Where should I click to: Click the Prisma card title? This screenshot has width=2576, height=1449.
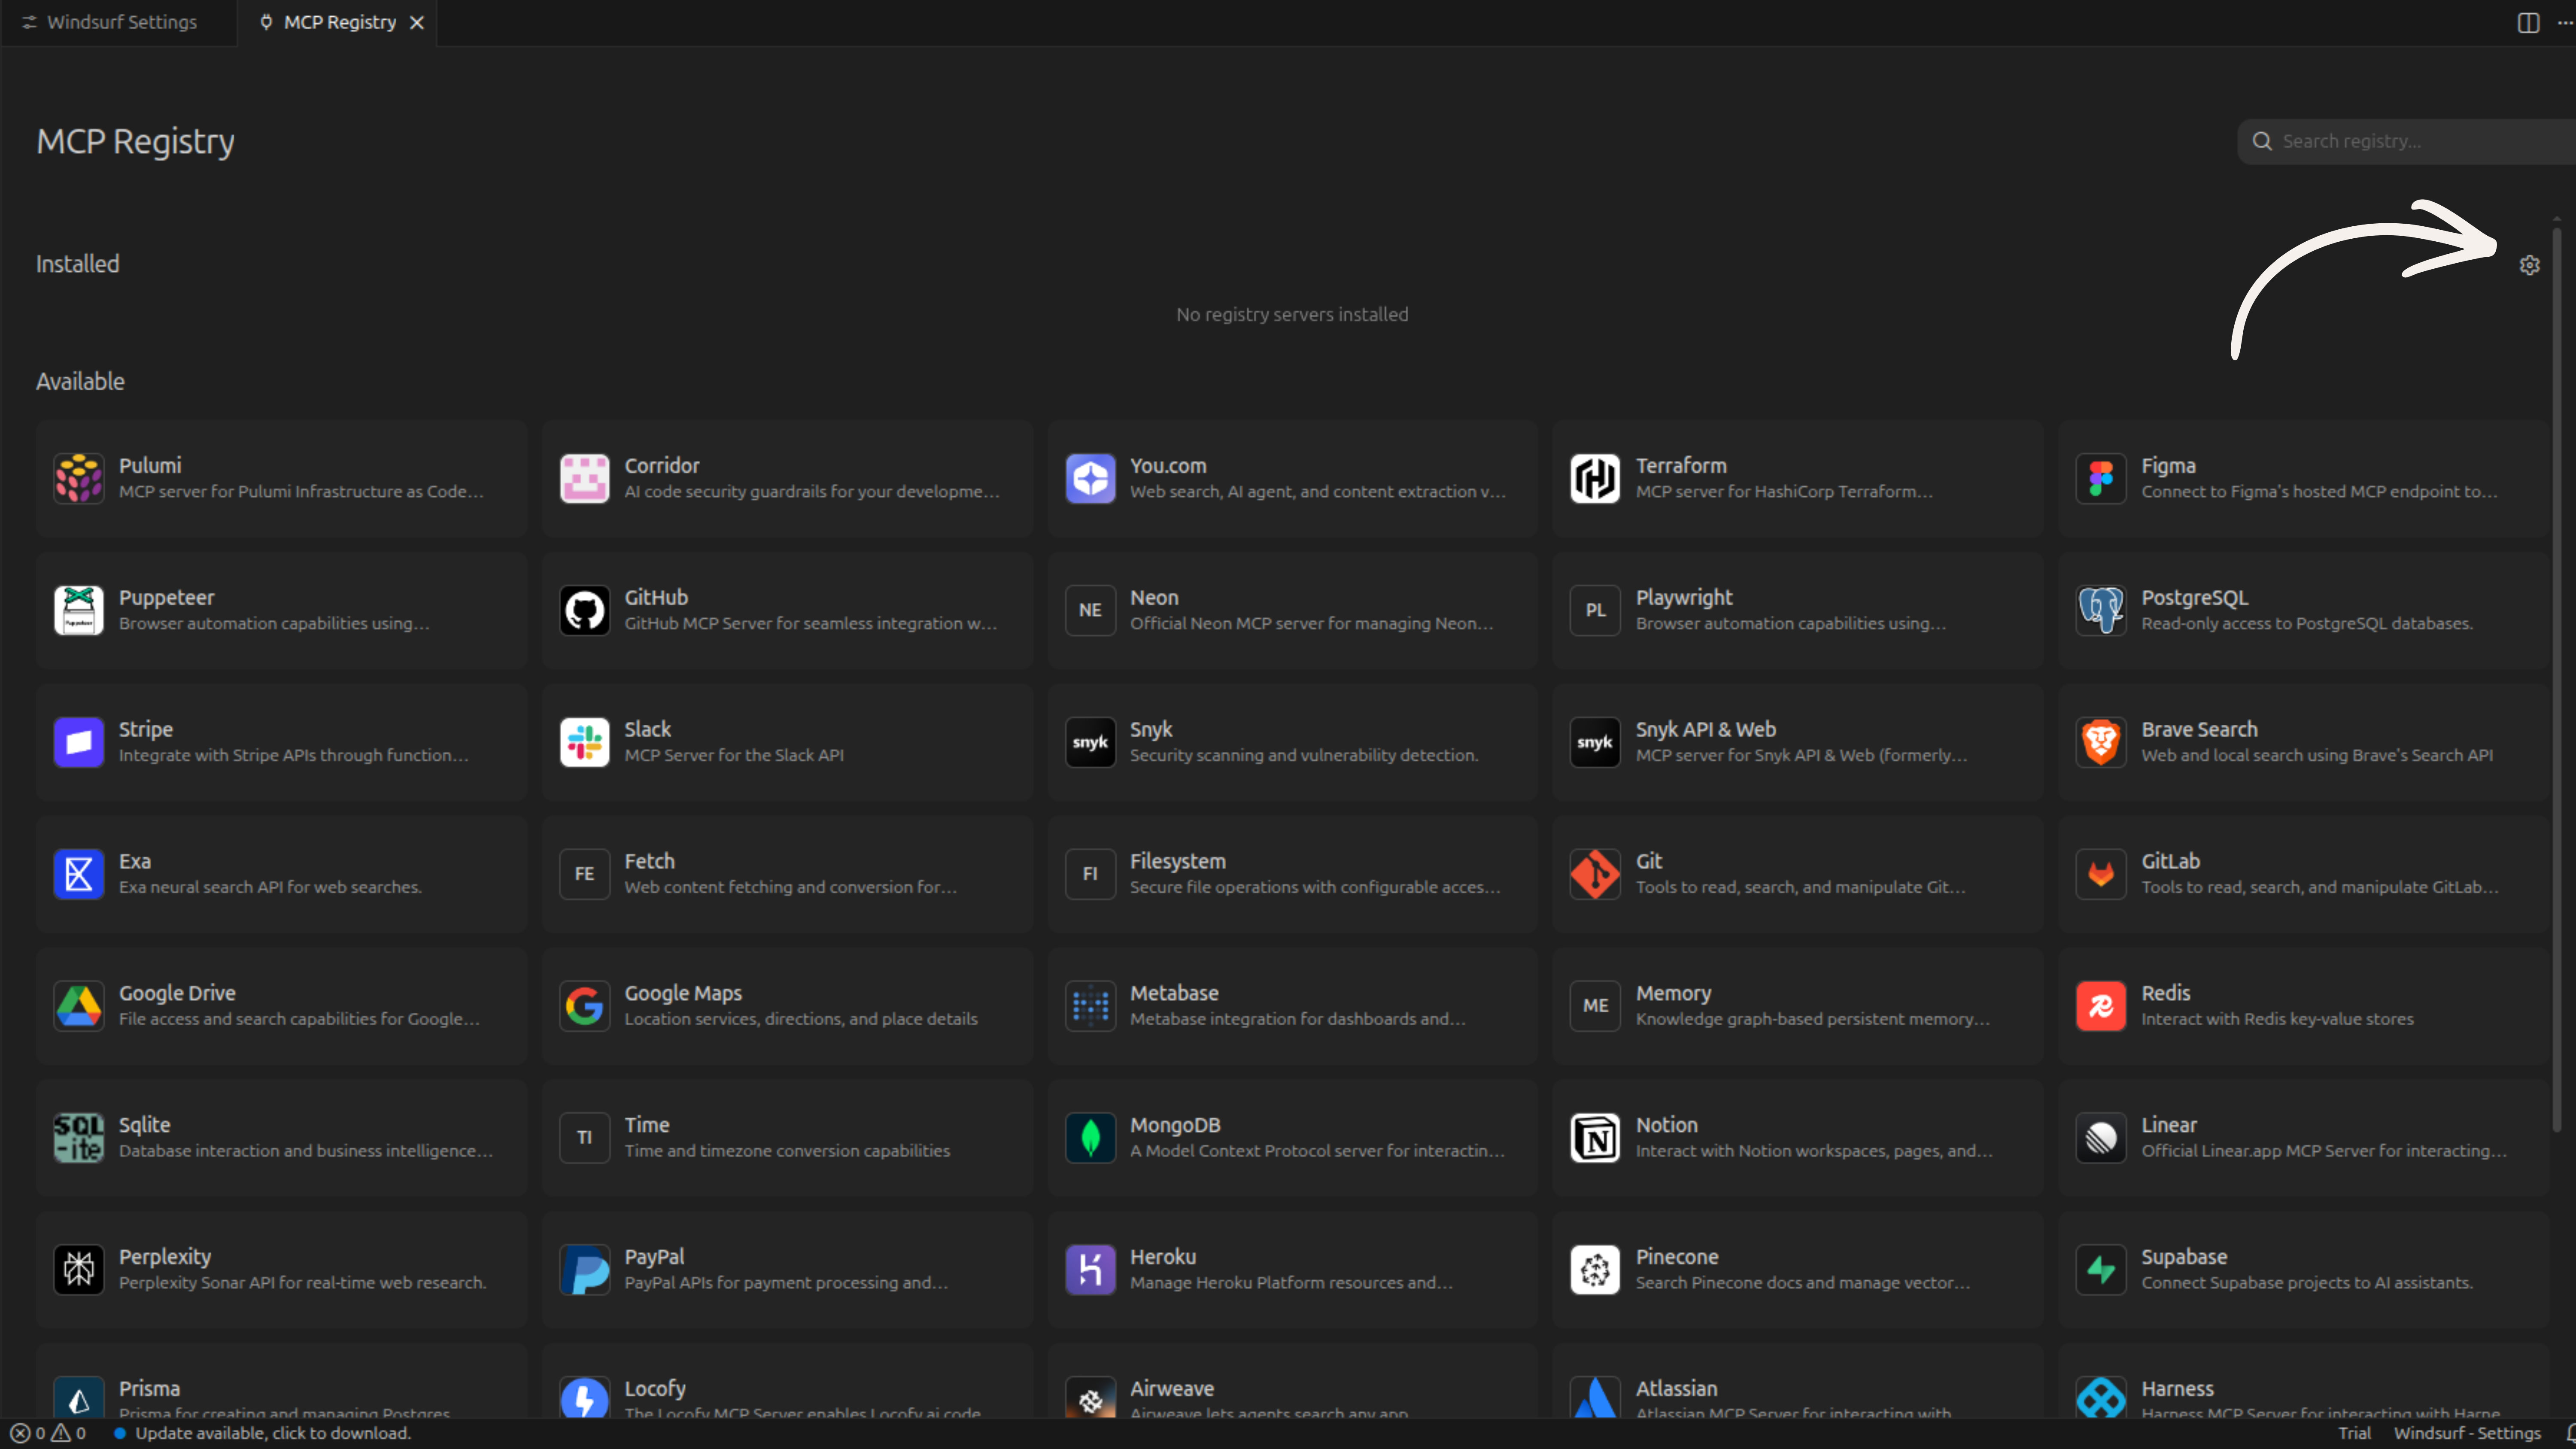(149, 1388)
